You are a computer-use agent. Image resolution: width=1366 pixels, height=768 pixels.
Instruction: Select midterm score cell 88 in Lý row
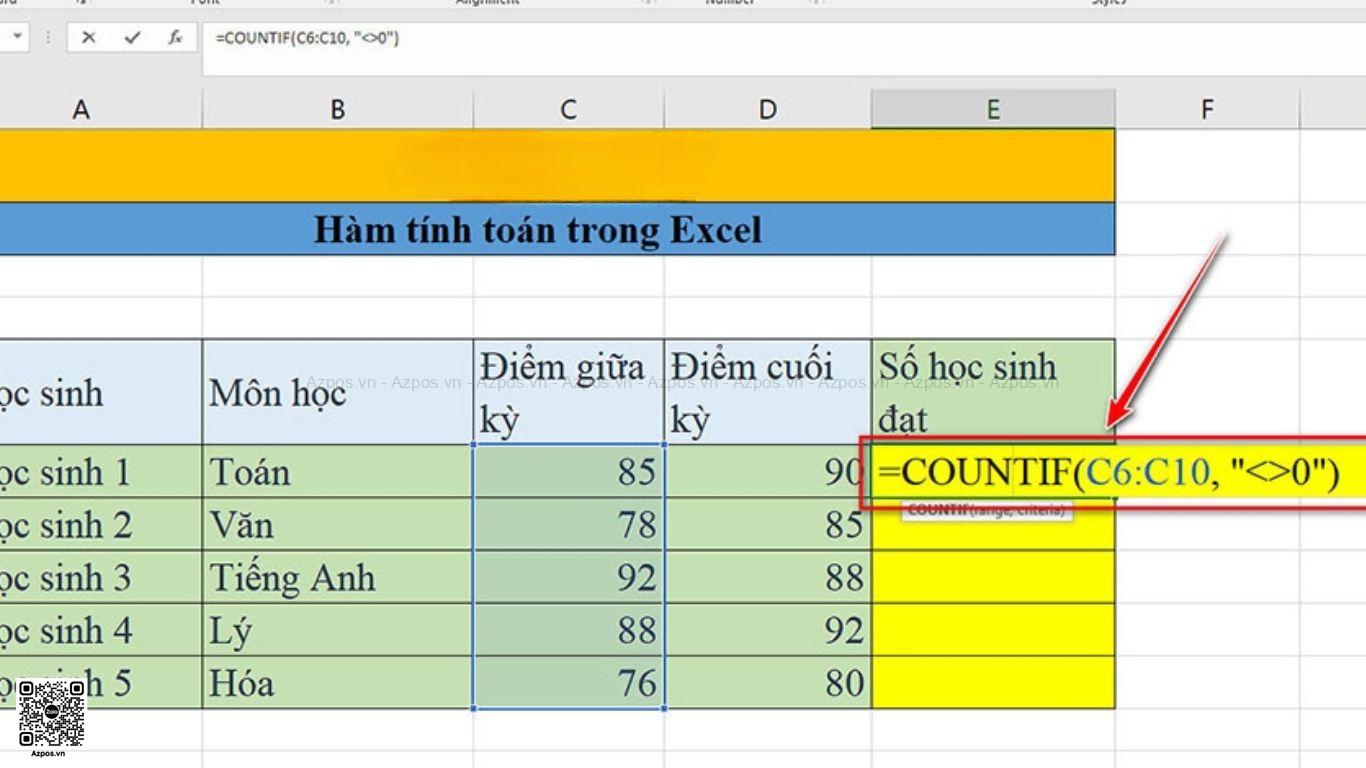click(568, 630)
